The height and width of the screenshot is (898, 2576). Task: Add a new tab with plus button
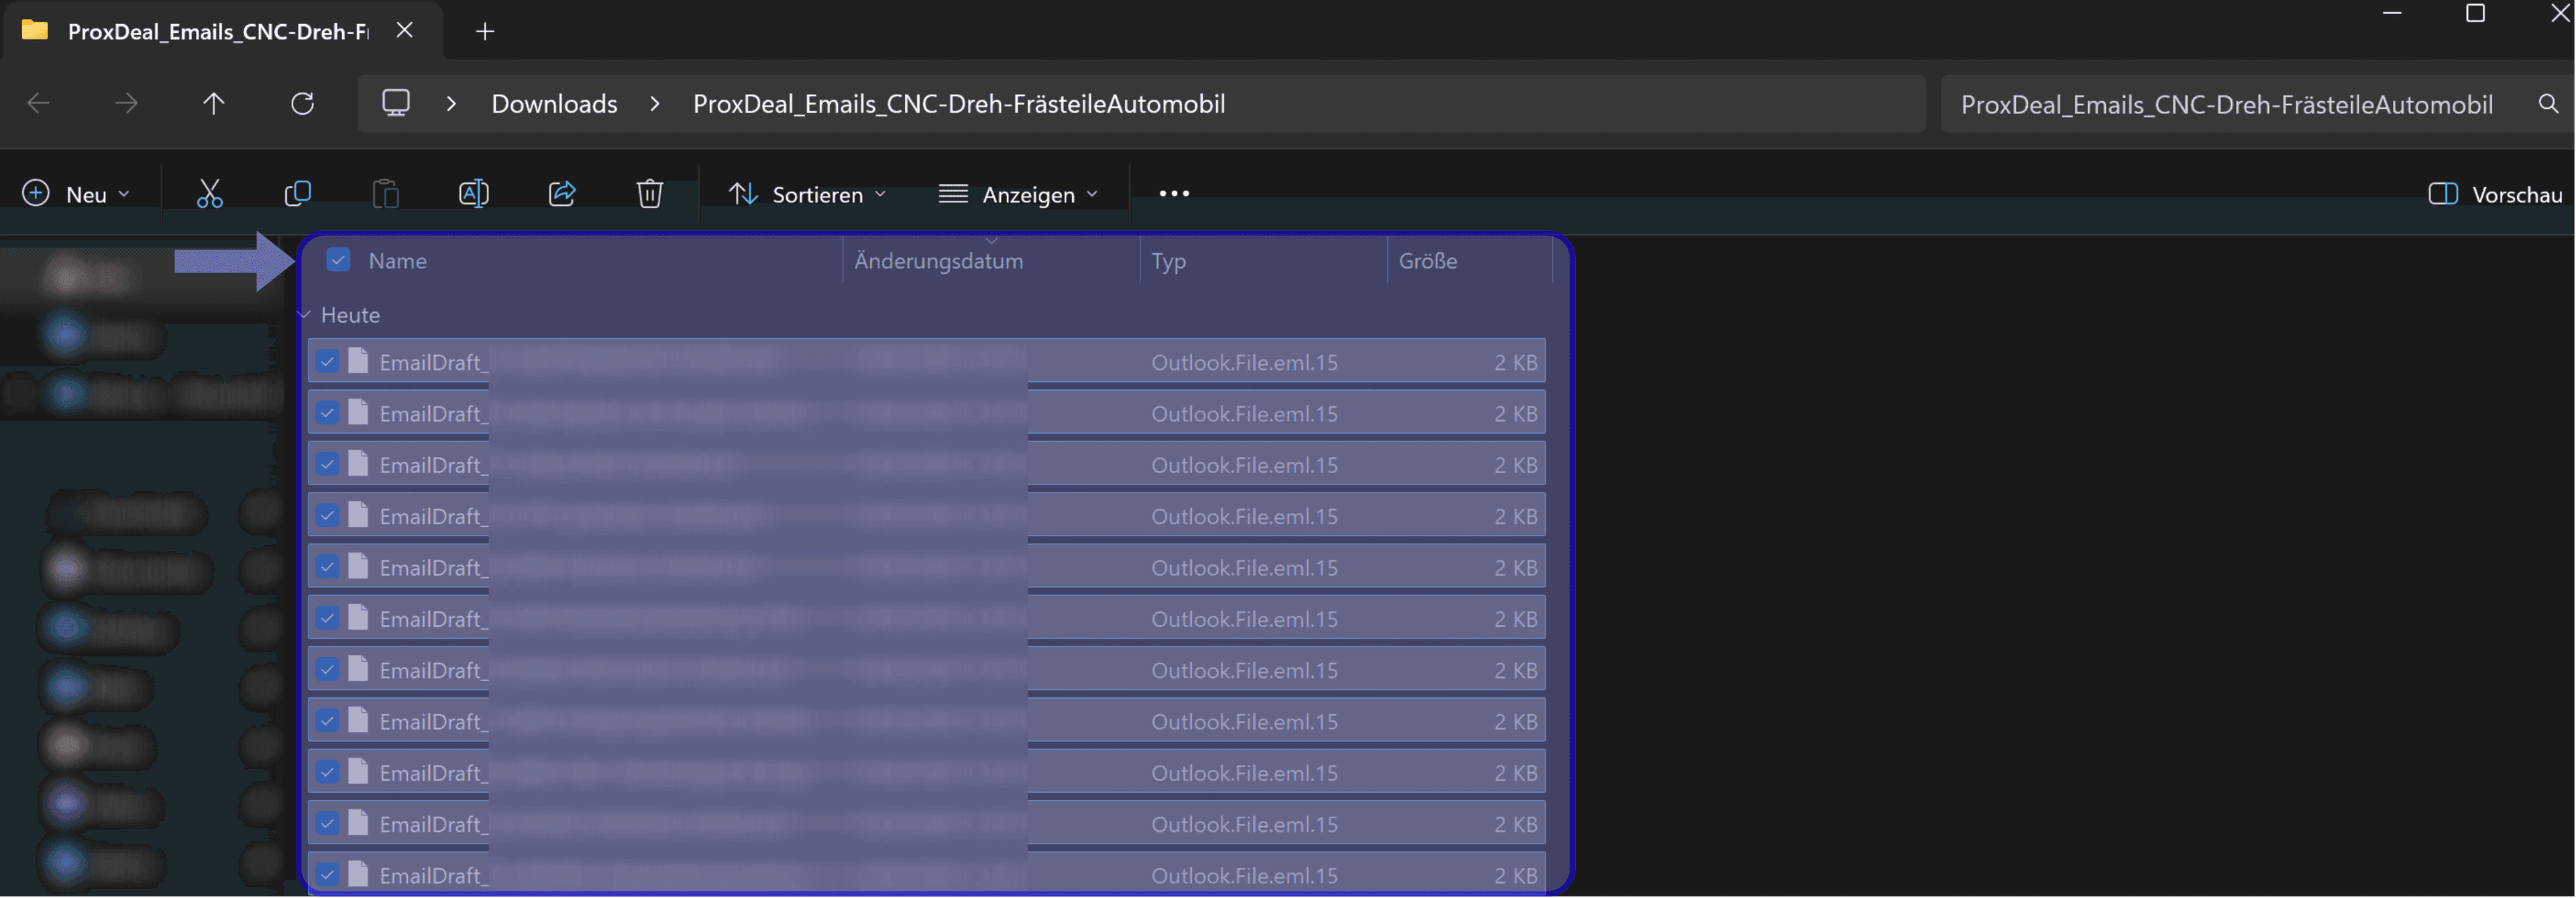pyautogui.click(x=485, y=31)
